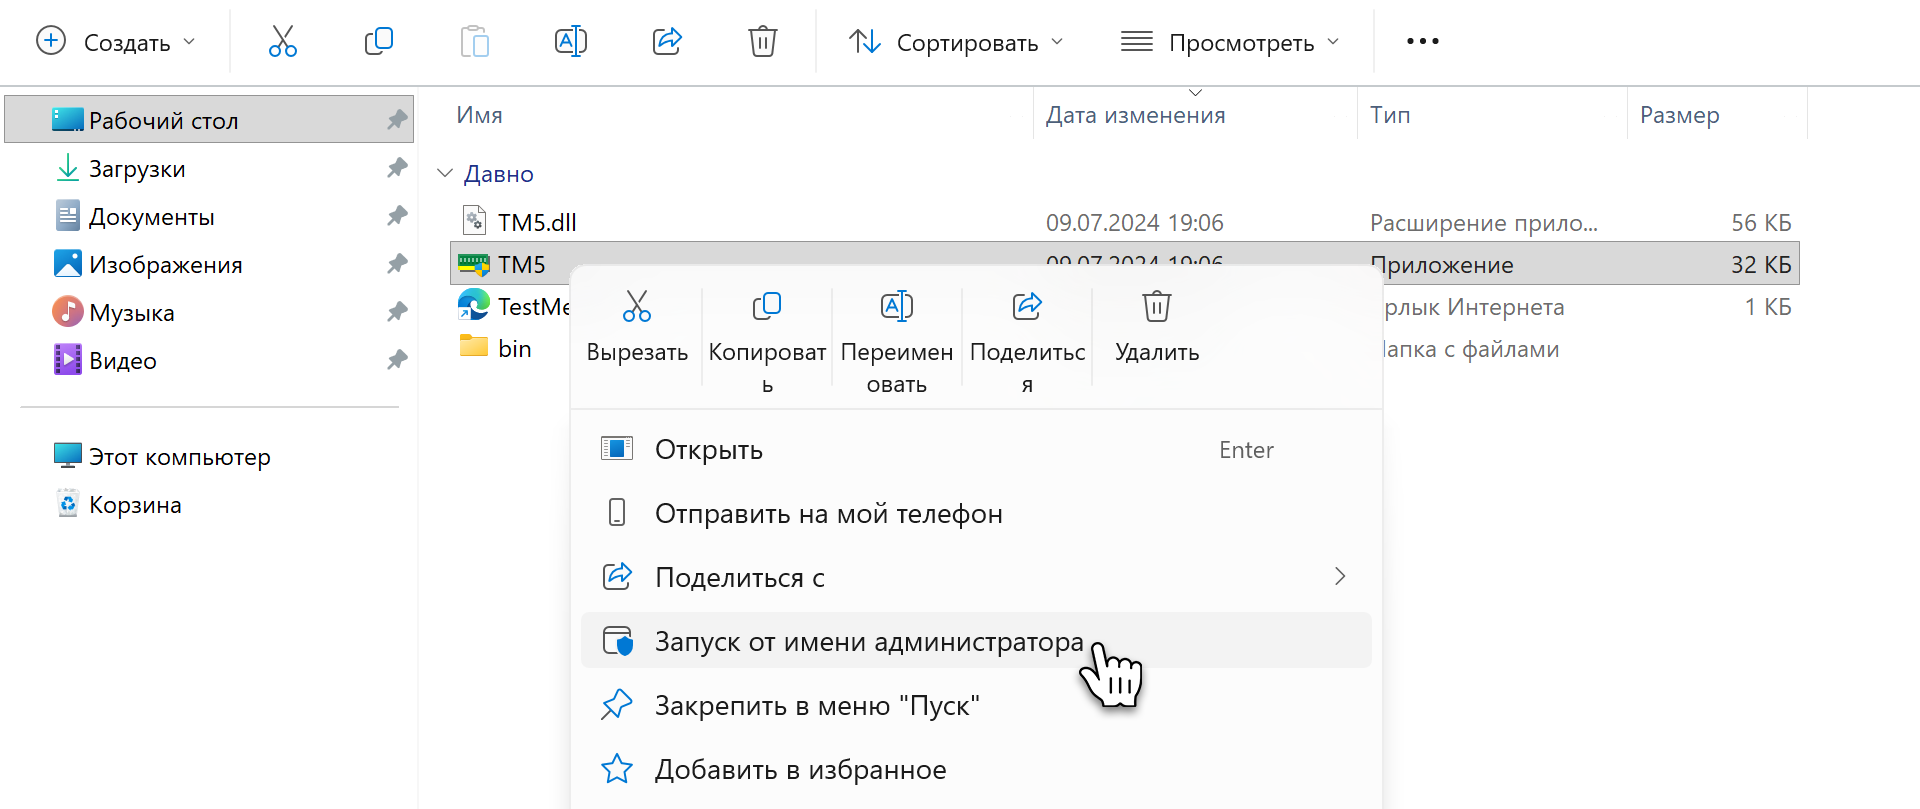Show more options with three dots button

click(1422, 42)
